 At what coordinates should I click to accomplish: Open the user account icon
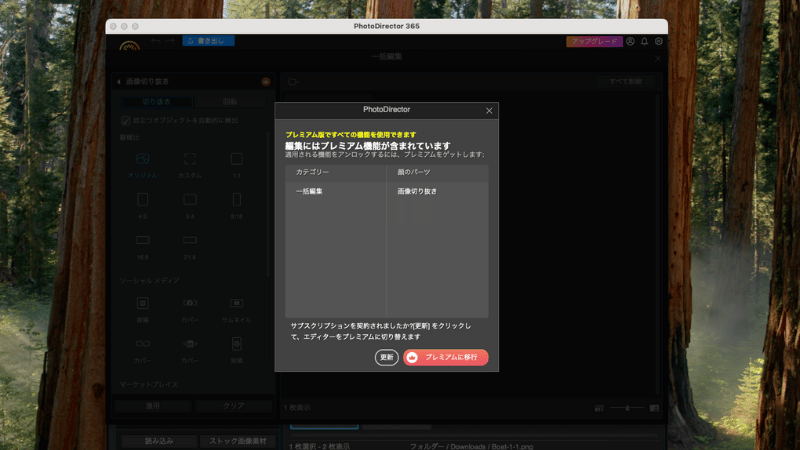(x=630, y=41)
